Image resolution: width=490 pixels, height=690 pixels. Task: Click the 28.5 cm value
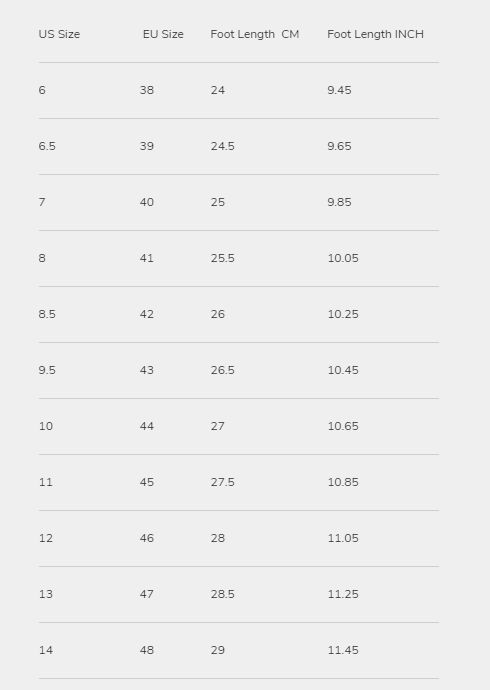pyautogui.click(x=223, y=594)
